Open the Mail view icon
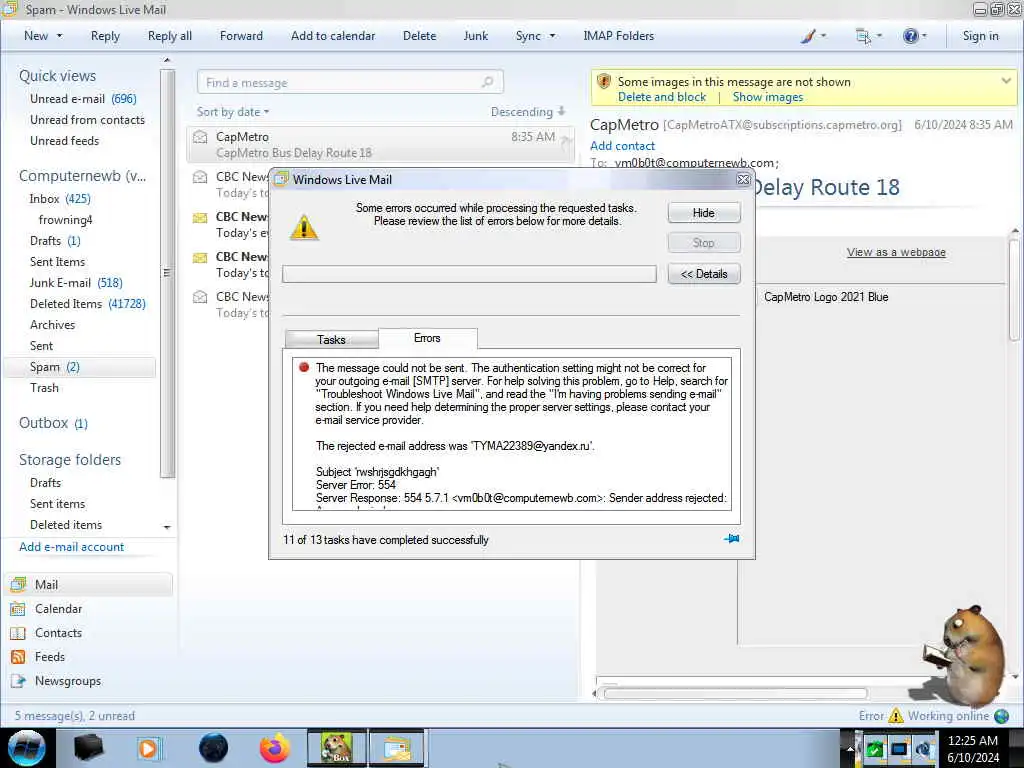 [x=18, y=584]
